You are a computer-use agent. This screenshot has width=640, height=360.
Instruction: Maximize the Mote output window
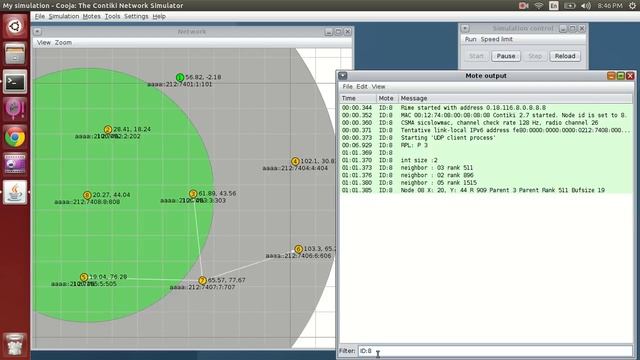(x=620, y=76)
